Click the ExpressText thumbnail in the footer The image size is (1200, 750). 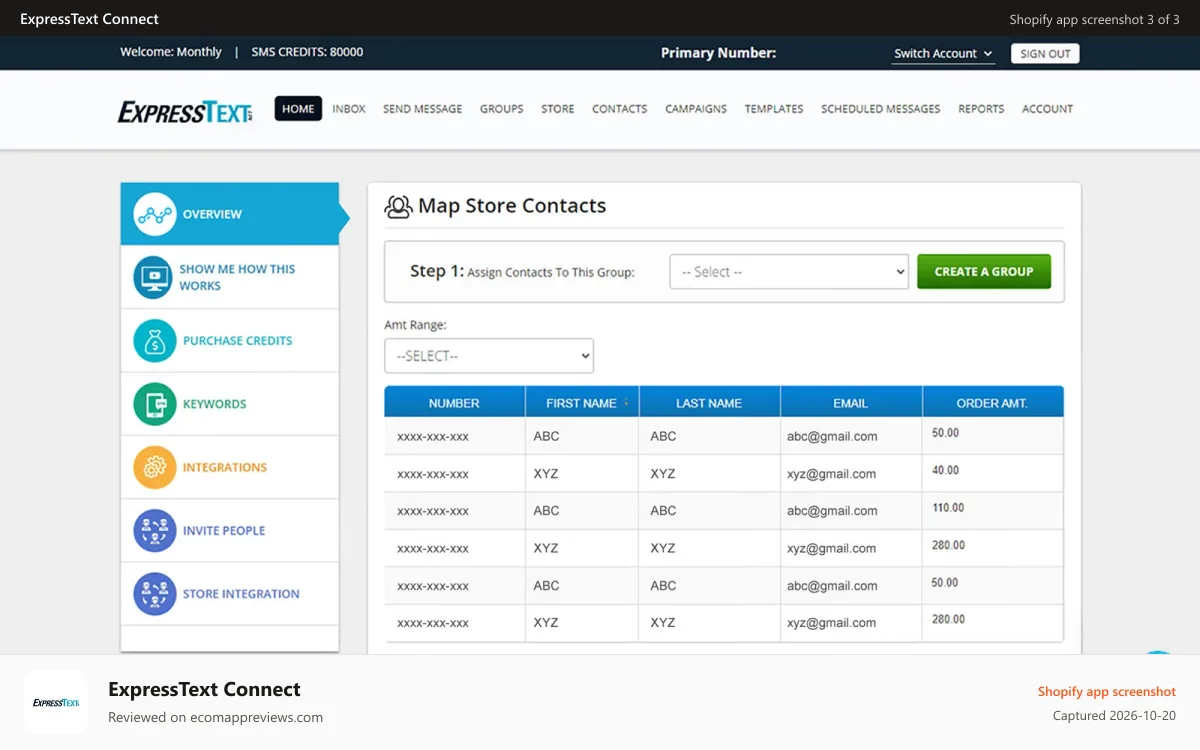click(x=56, y=702)
